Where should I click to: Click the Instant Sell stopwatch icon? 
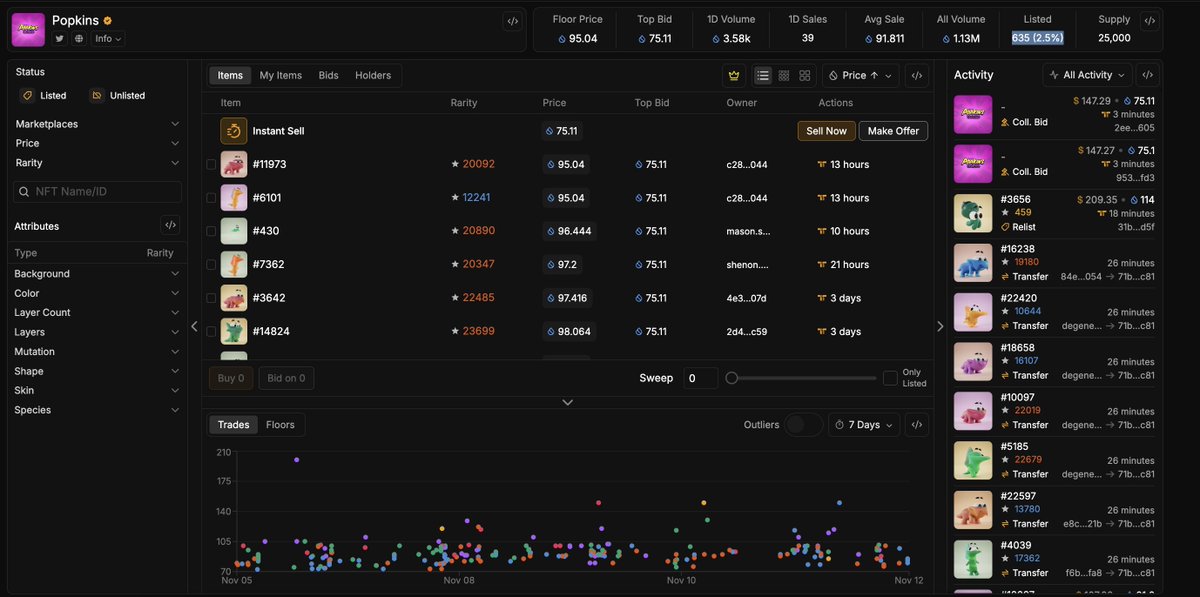[x=233, y=131]
